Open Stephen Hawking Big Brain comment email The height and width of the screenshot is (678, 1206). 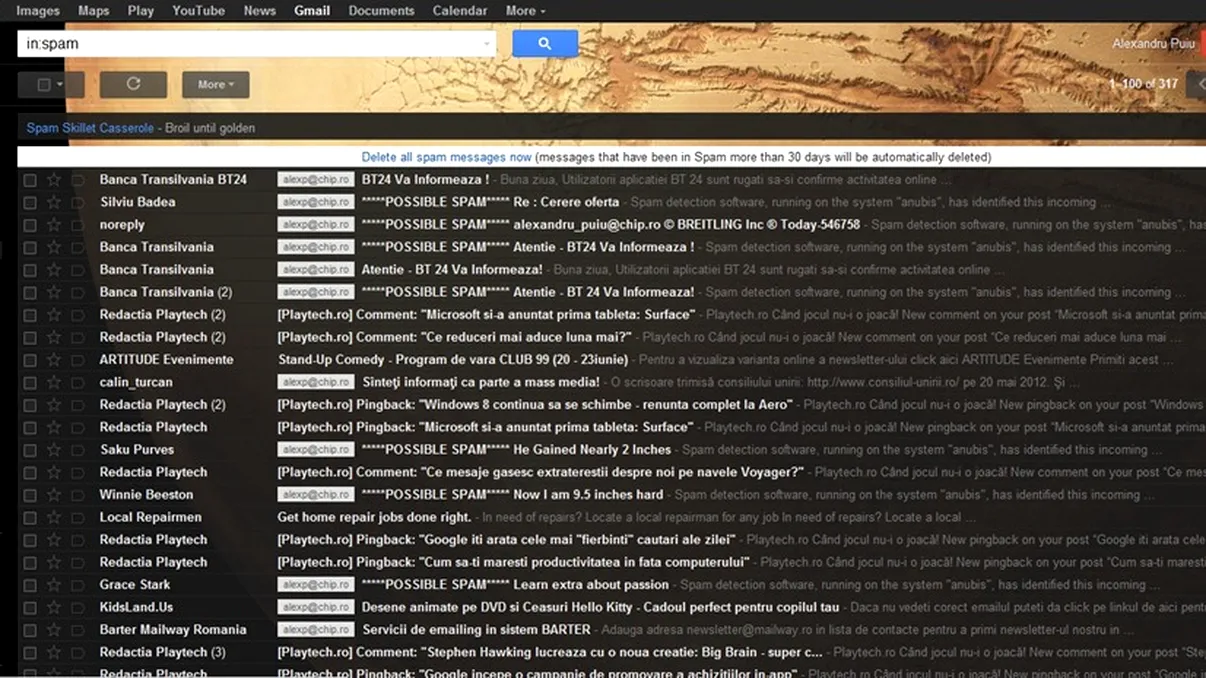[550, 652]
